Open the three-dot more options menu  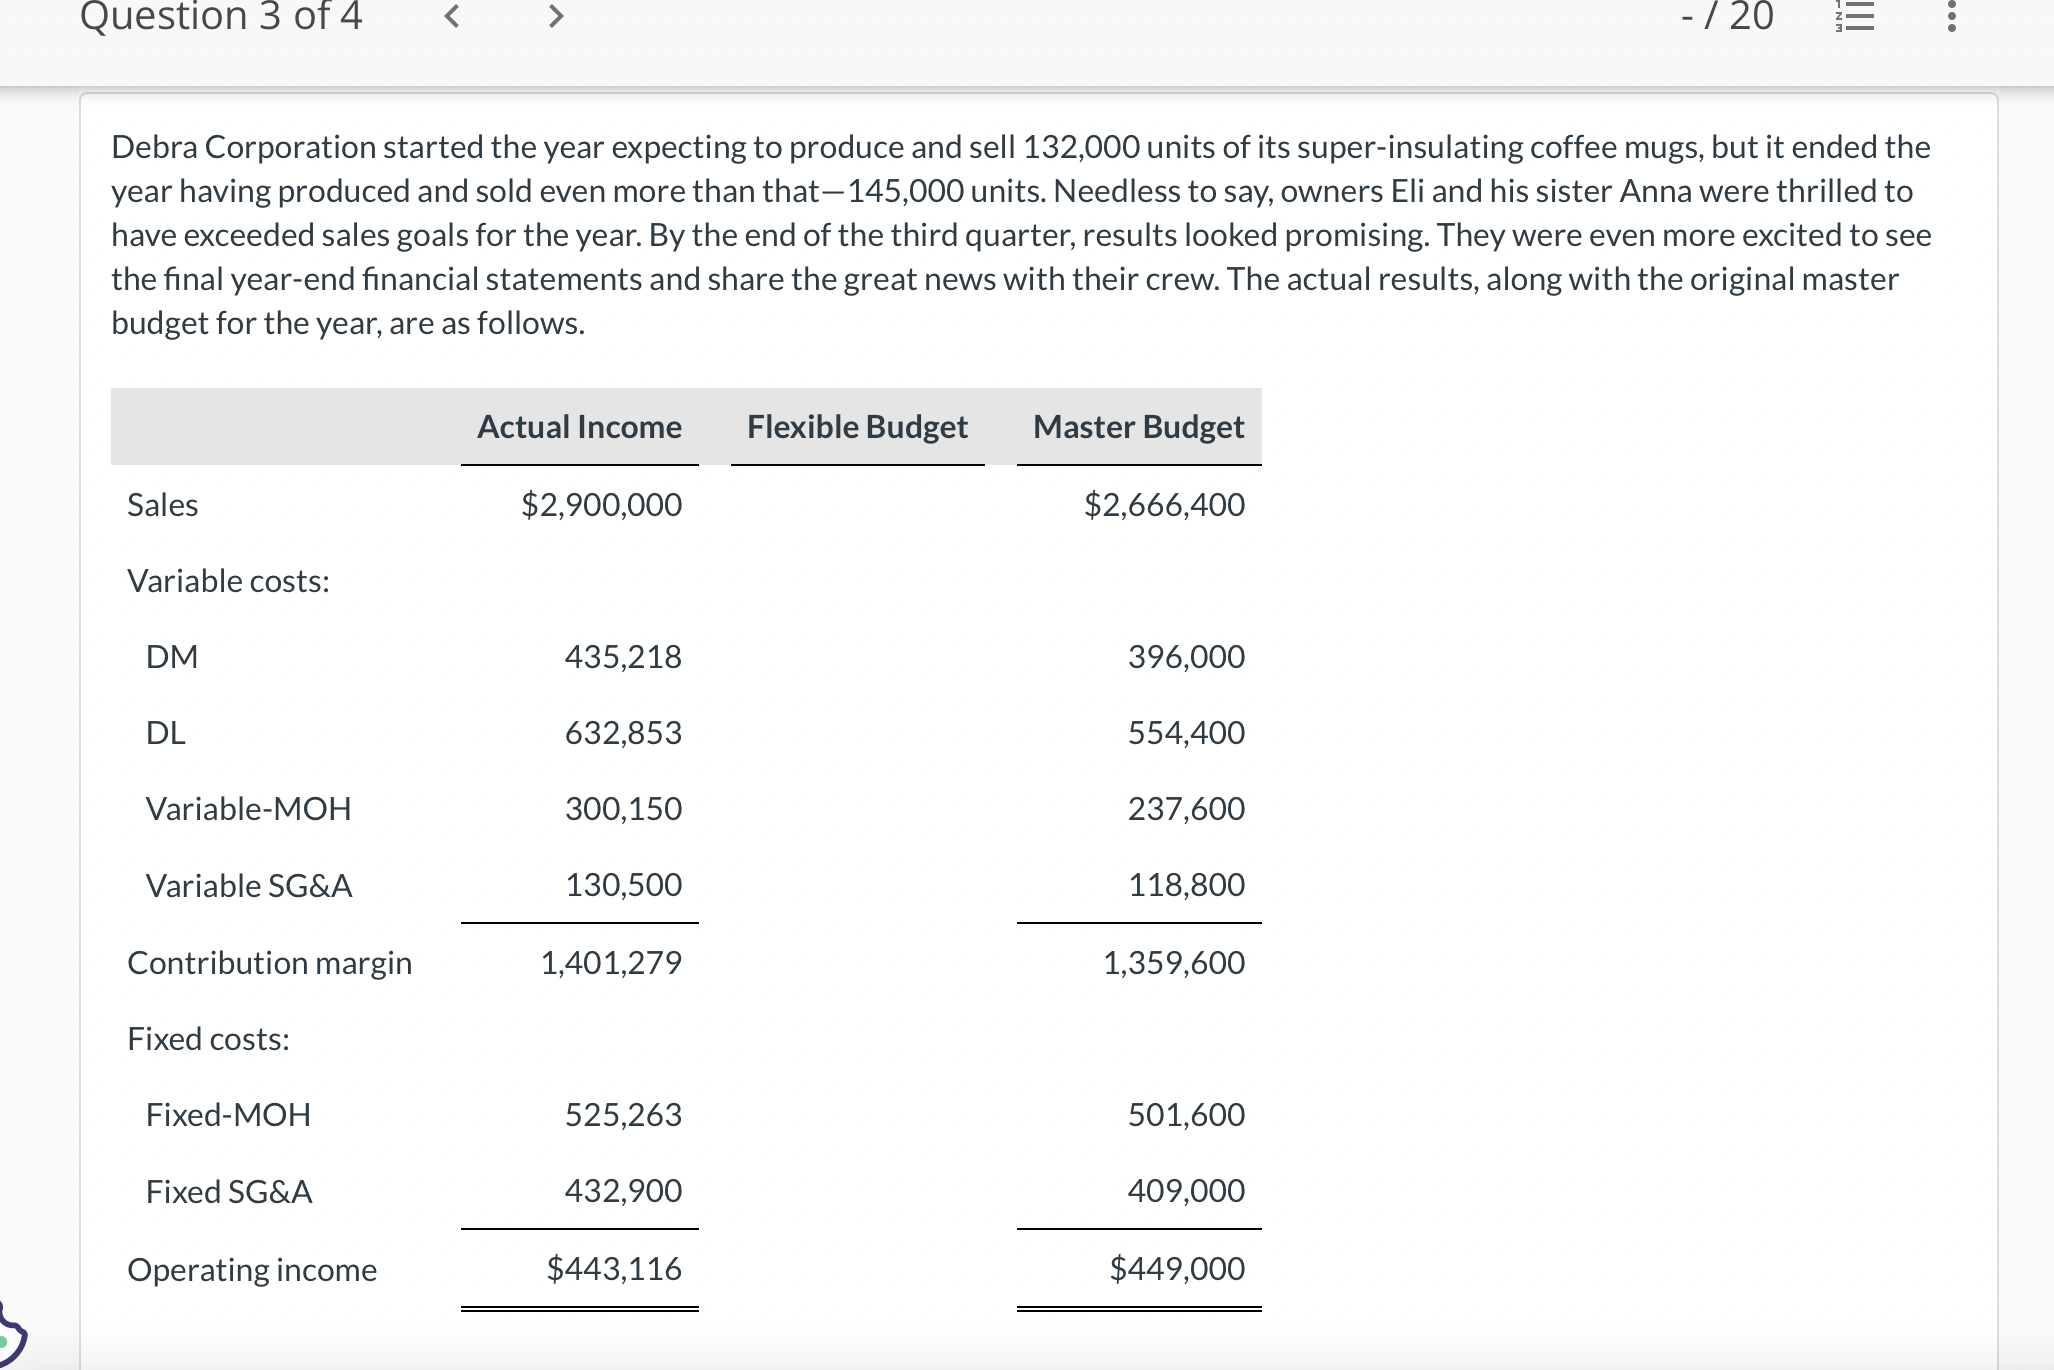tap(1951, 17)
